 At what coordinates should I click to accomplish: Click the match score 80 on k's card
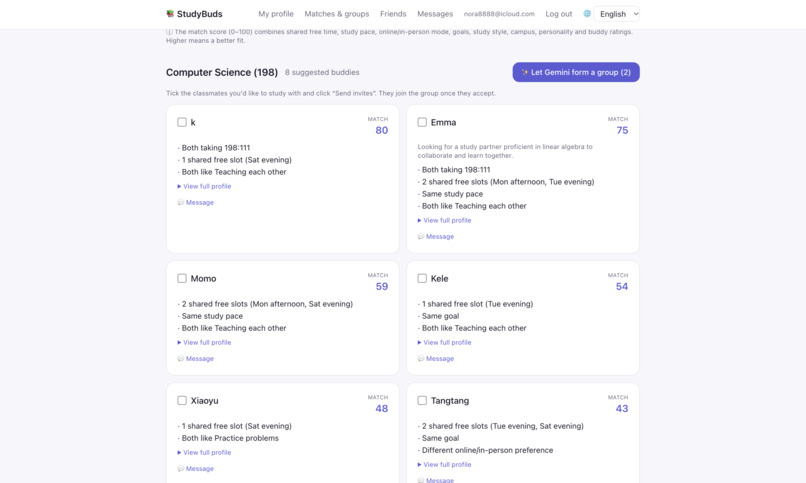(381, 131)
